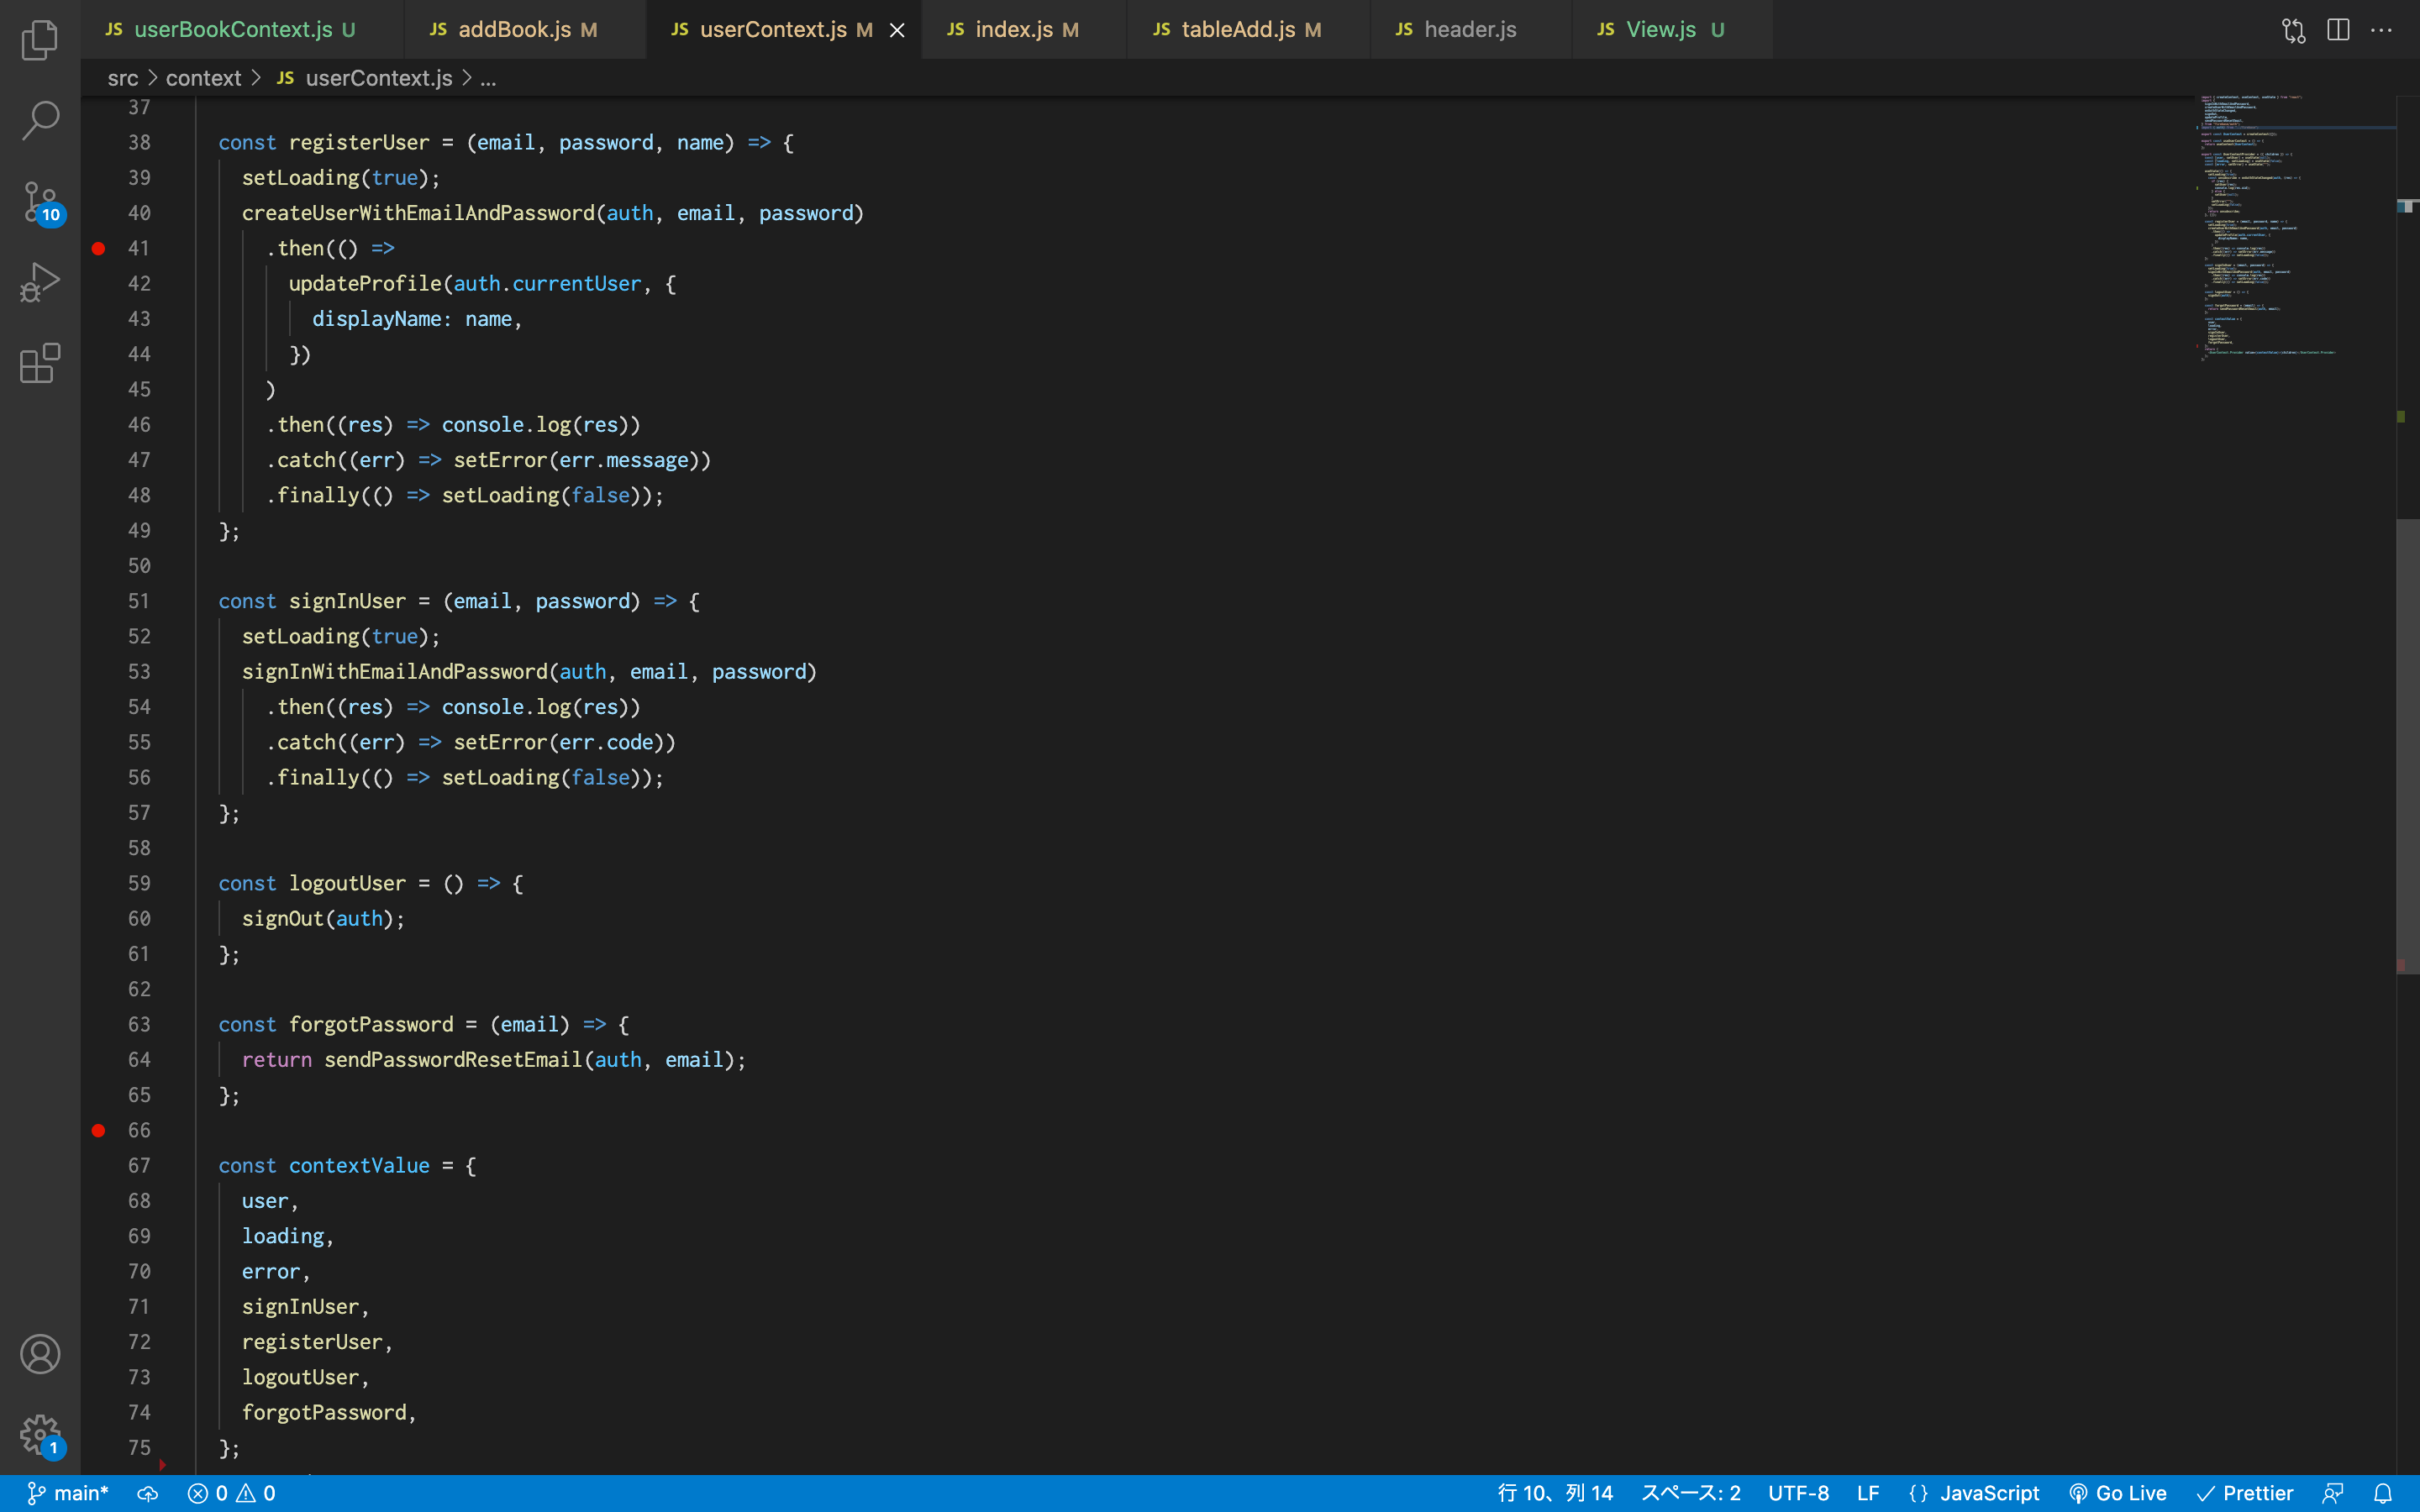Open the Extensions view
The width and height of the screenshot is (2420, 1512).
tap(40, 364)
